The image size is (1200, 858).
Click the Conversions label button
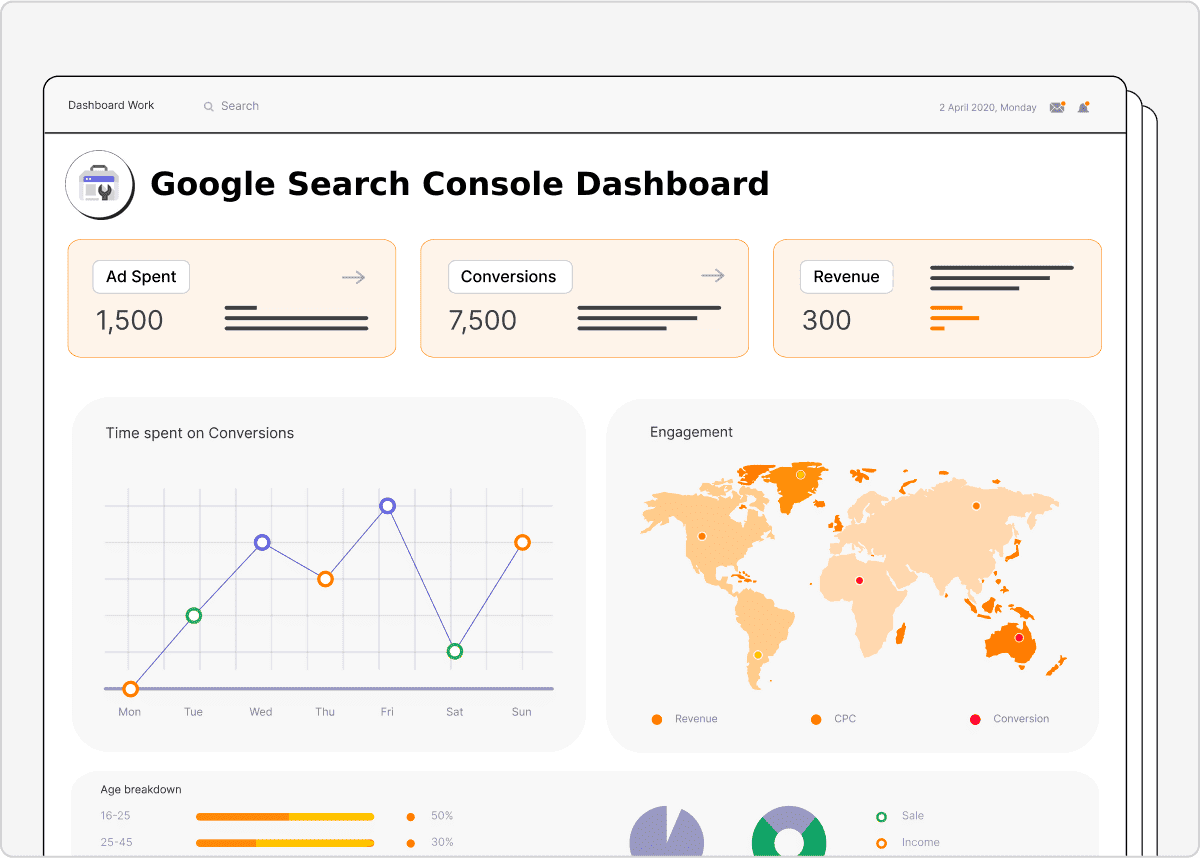tap(509, 277)
